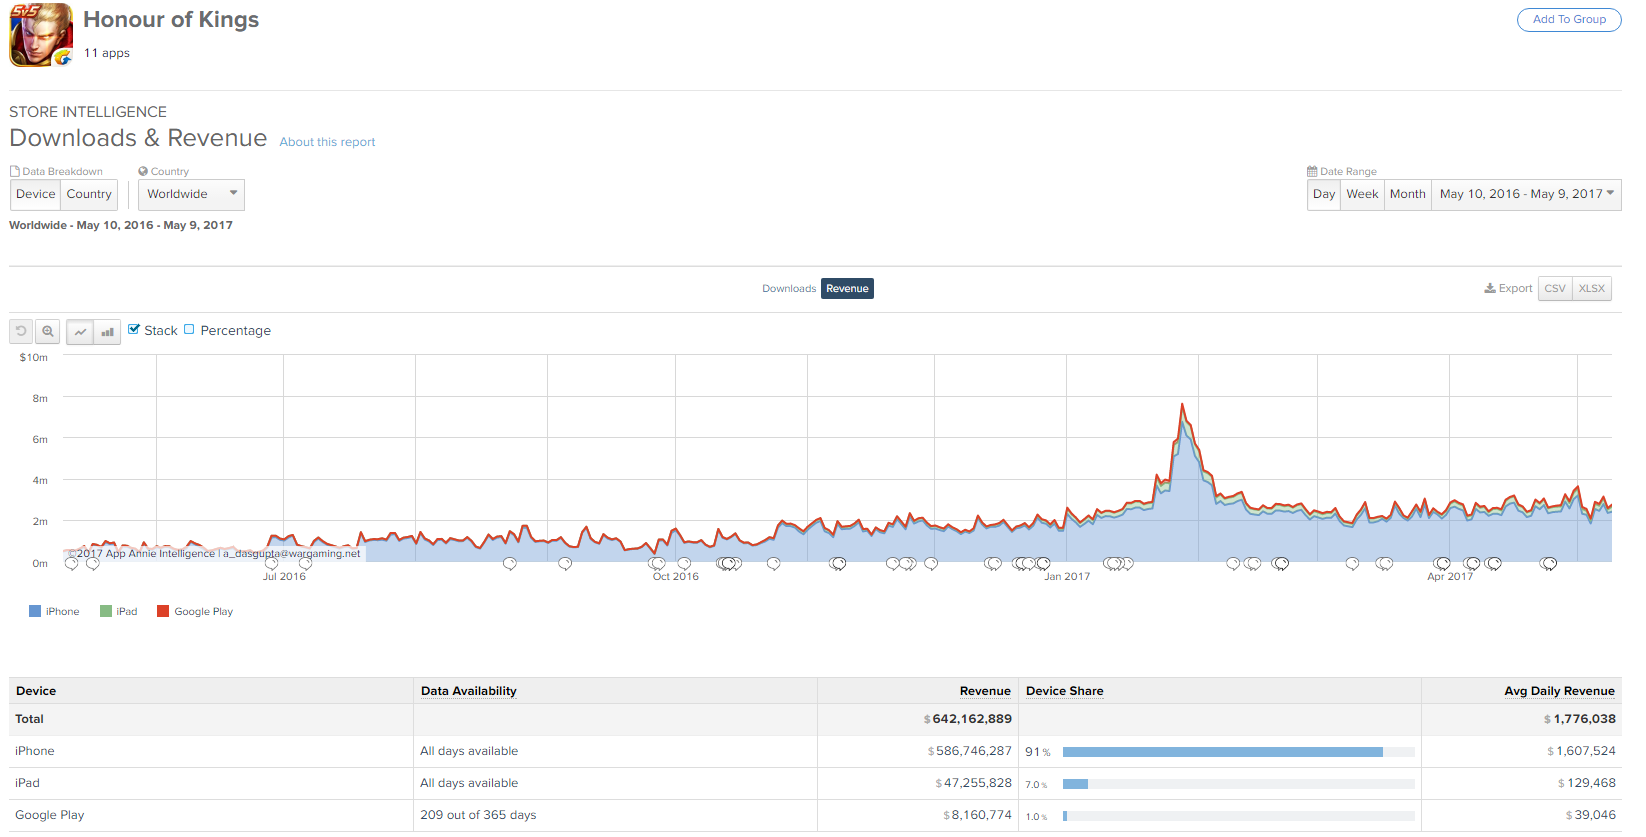1646x837 pixels.
Task: Click the Avg Daily Revenue column header
Action: (1559, 691)
